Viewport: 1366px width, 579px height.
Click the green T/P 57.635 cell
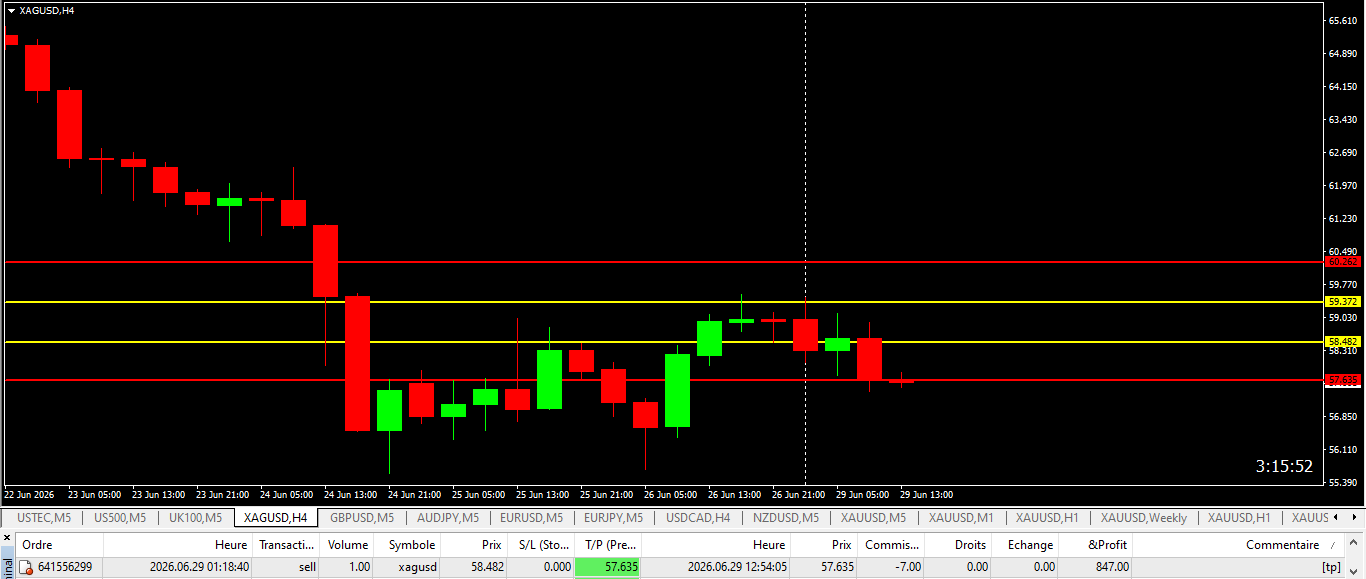pos(607,567)
